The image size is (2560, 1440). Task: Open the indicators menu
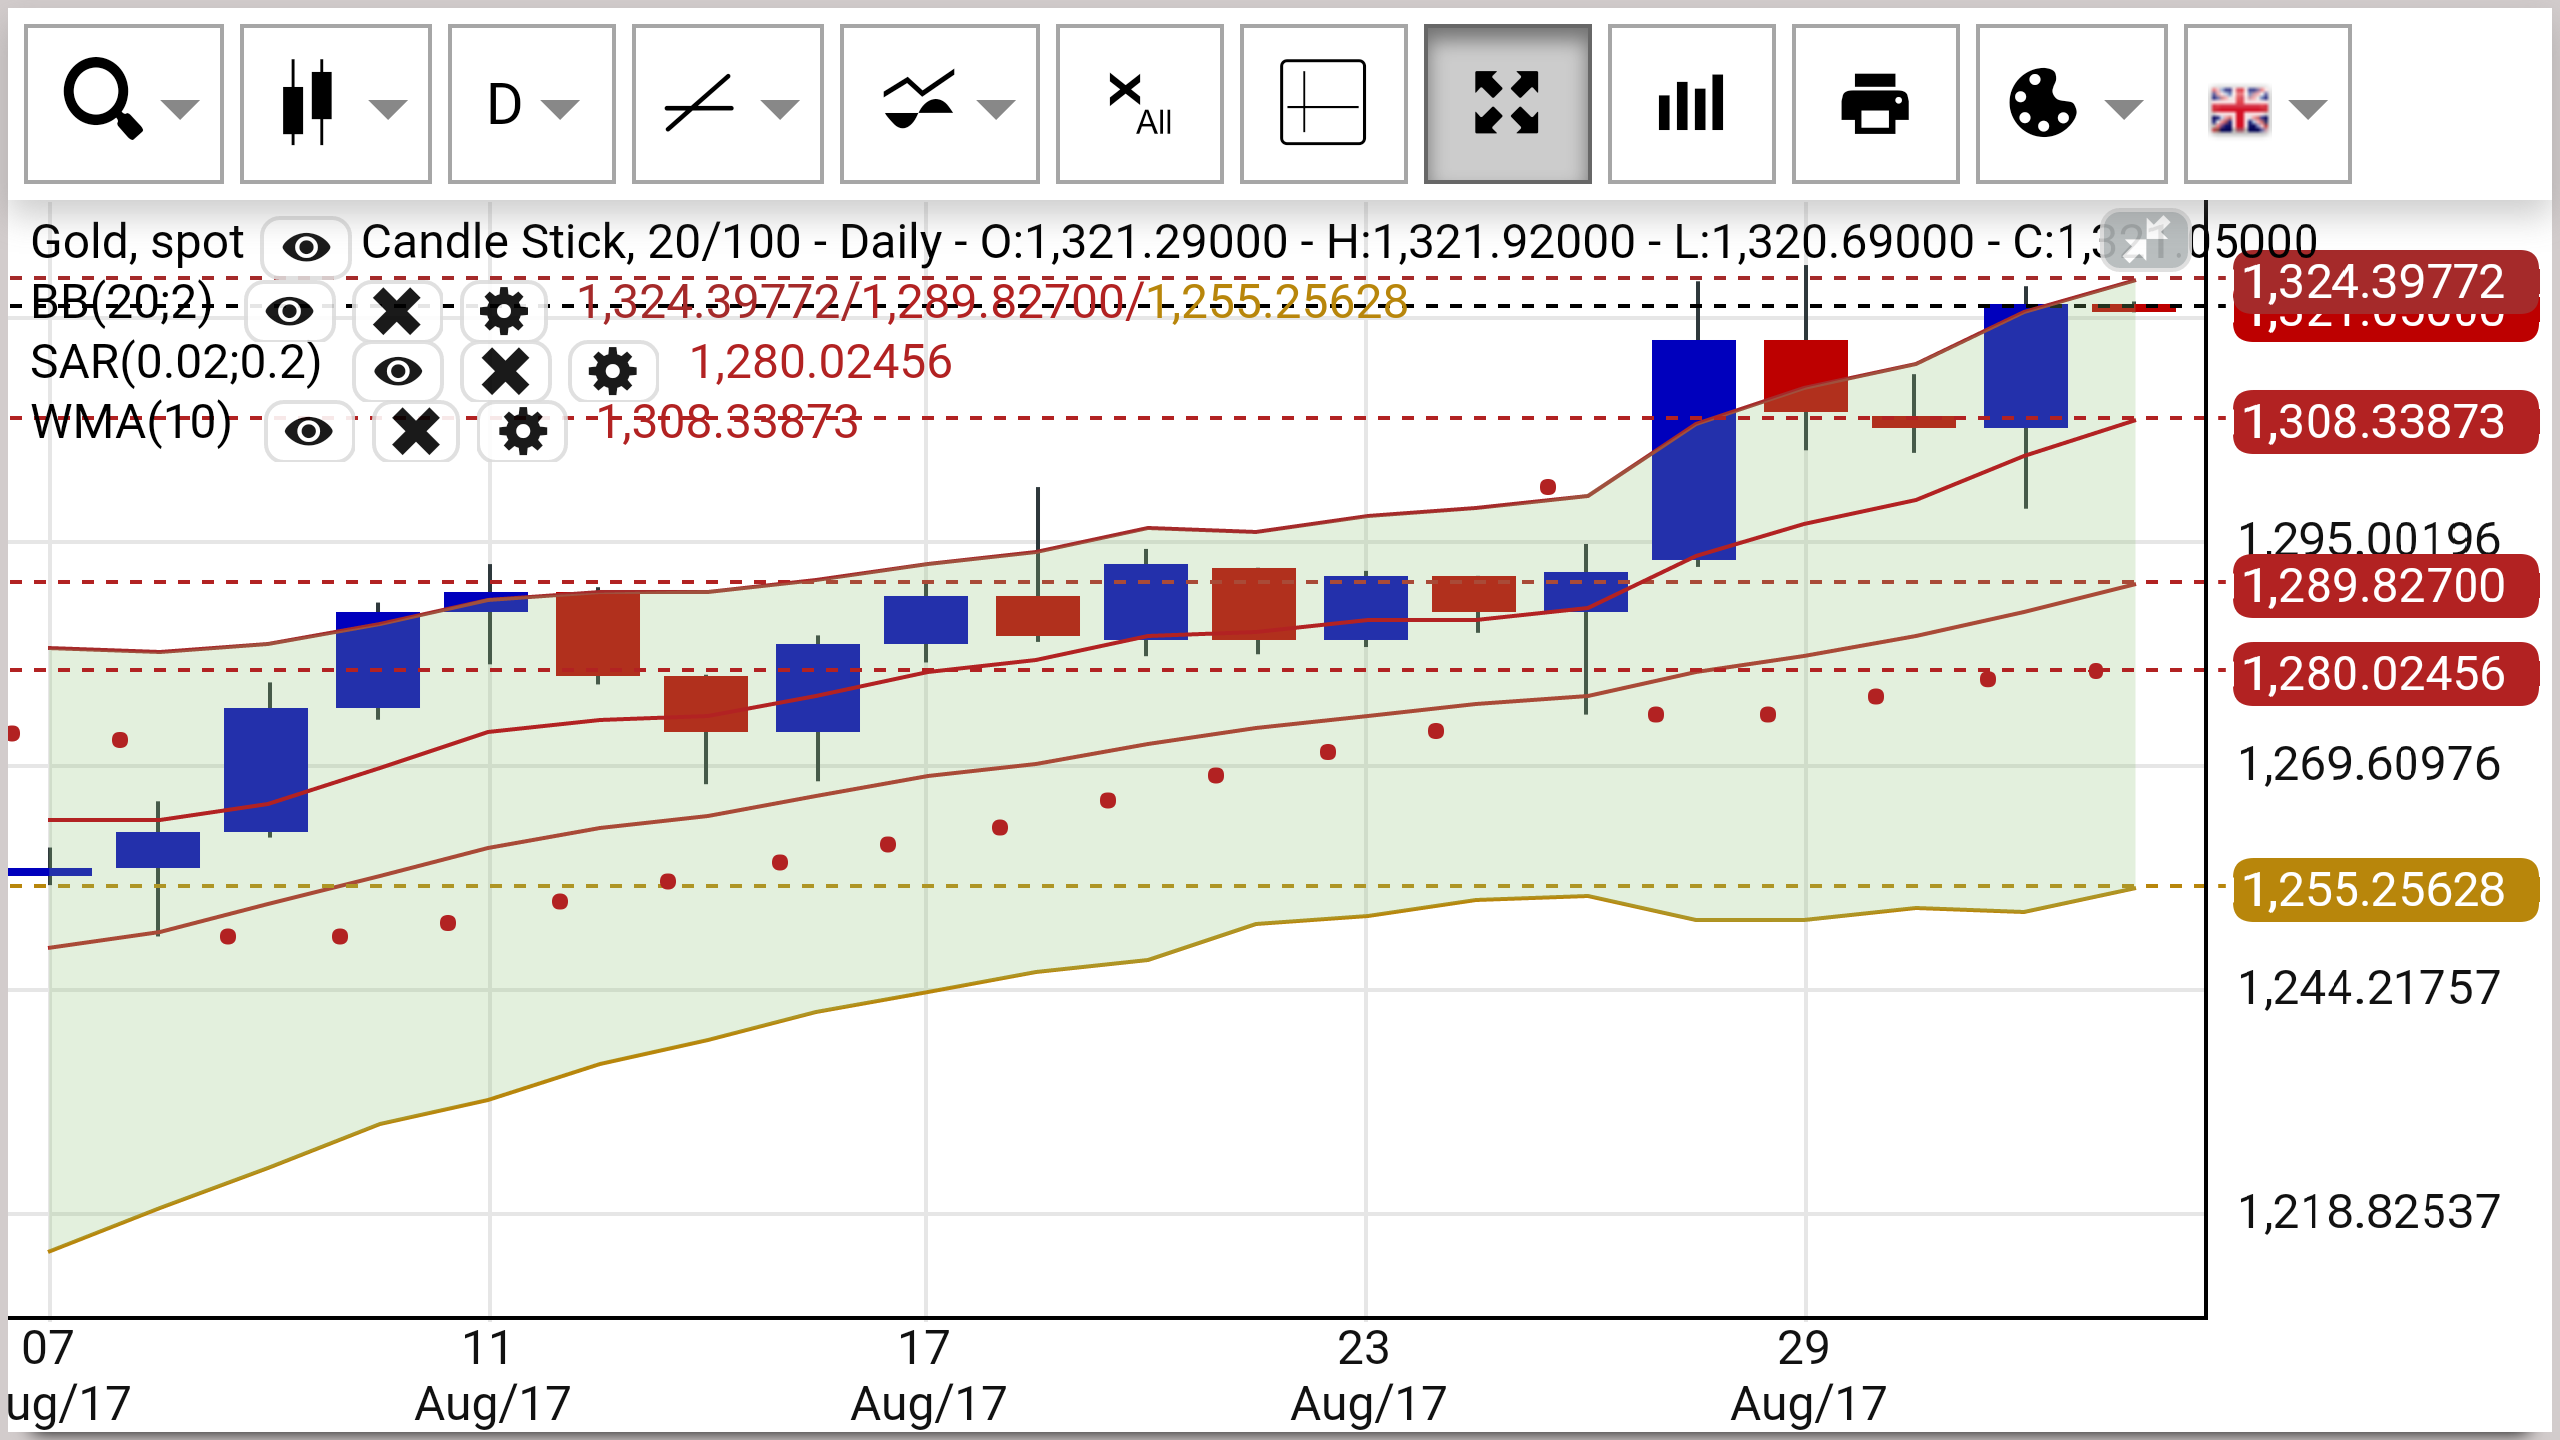click(939, 104)
